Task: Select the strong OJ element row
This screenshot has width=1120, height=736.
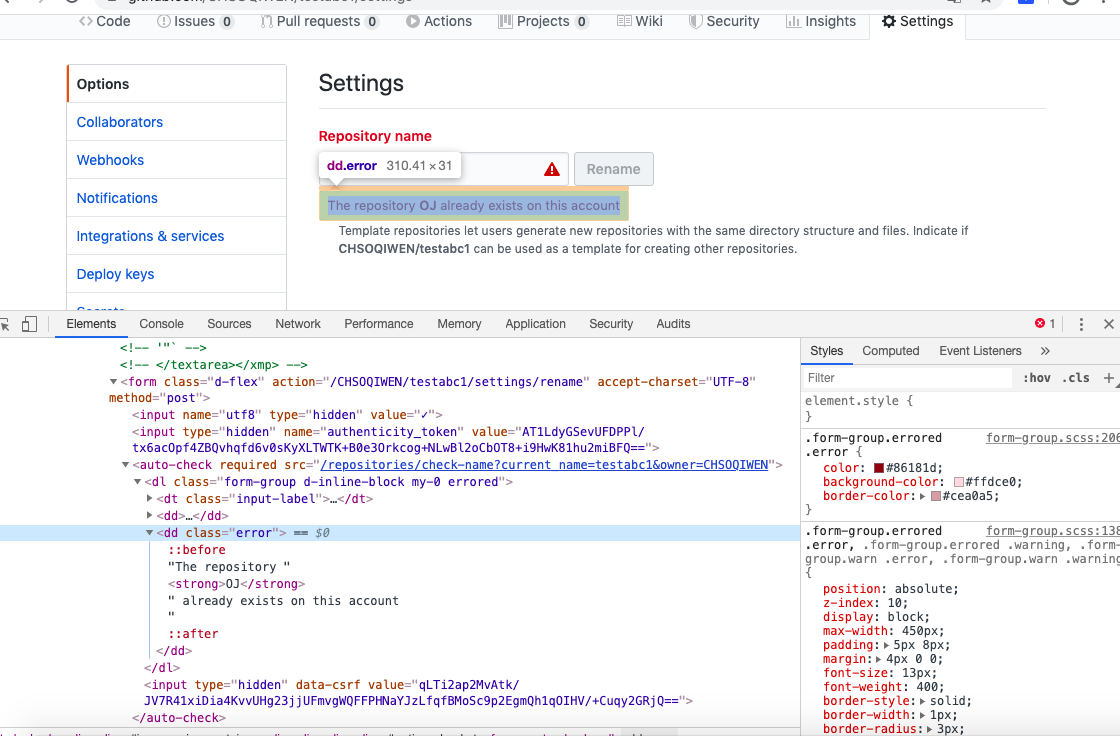Action: tap(236, 584)
